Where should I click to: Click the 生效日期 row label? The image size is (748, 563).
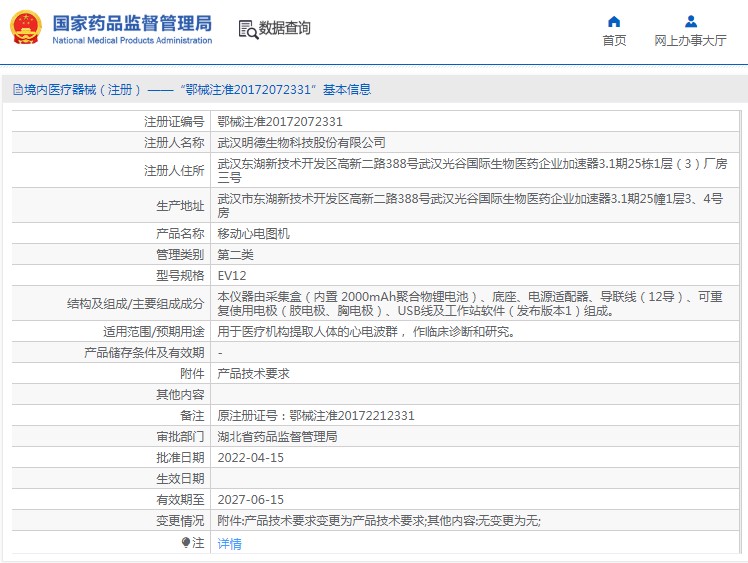(180, 479)
